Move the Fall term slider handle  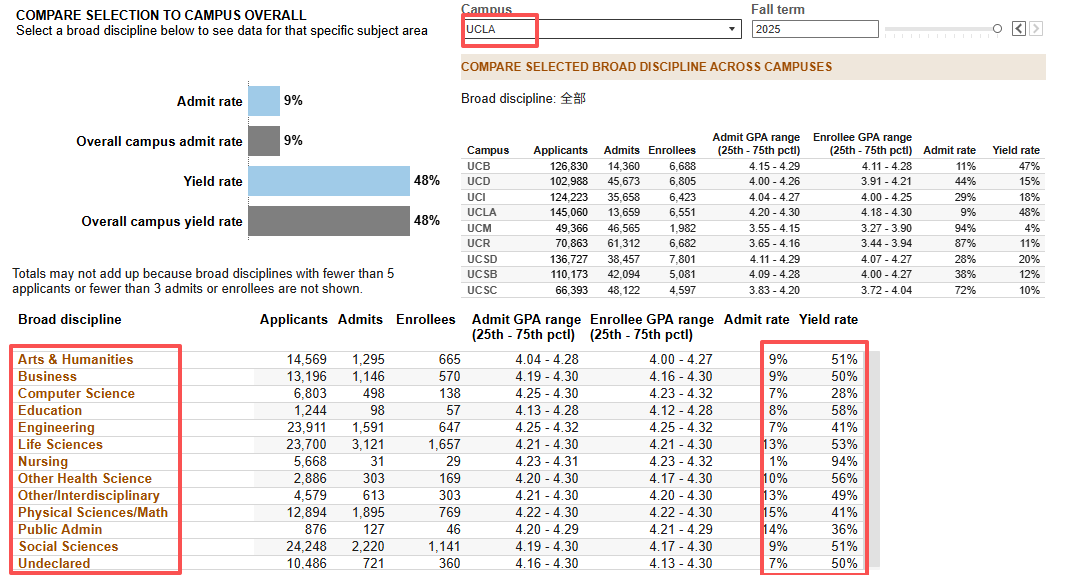click(997, 29)
